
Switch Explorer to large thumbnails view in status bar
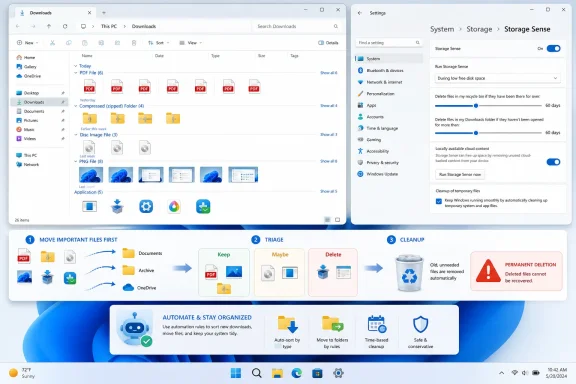click(x=337, y=220)
